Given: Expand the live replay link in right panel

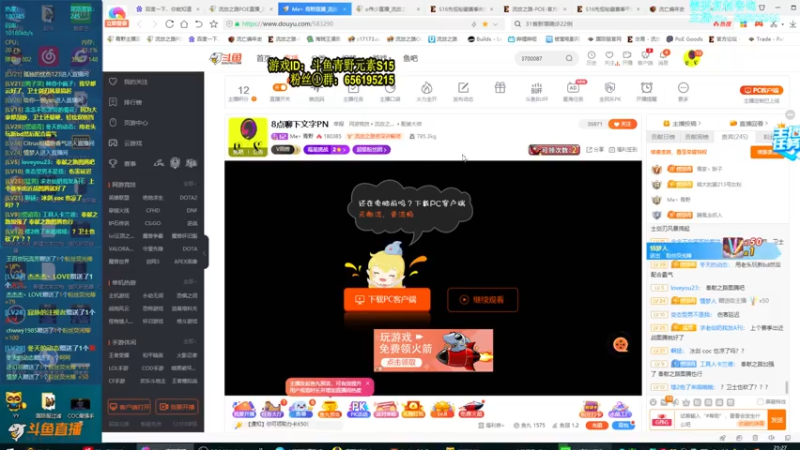Looking at the screenshot, I should point(748,123).
